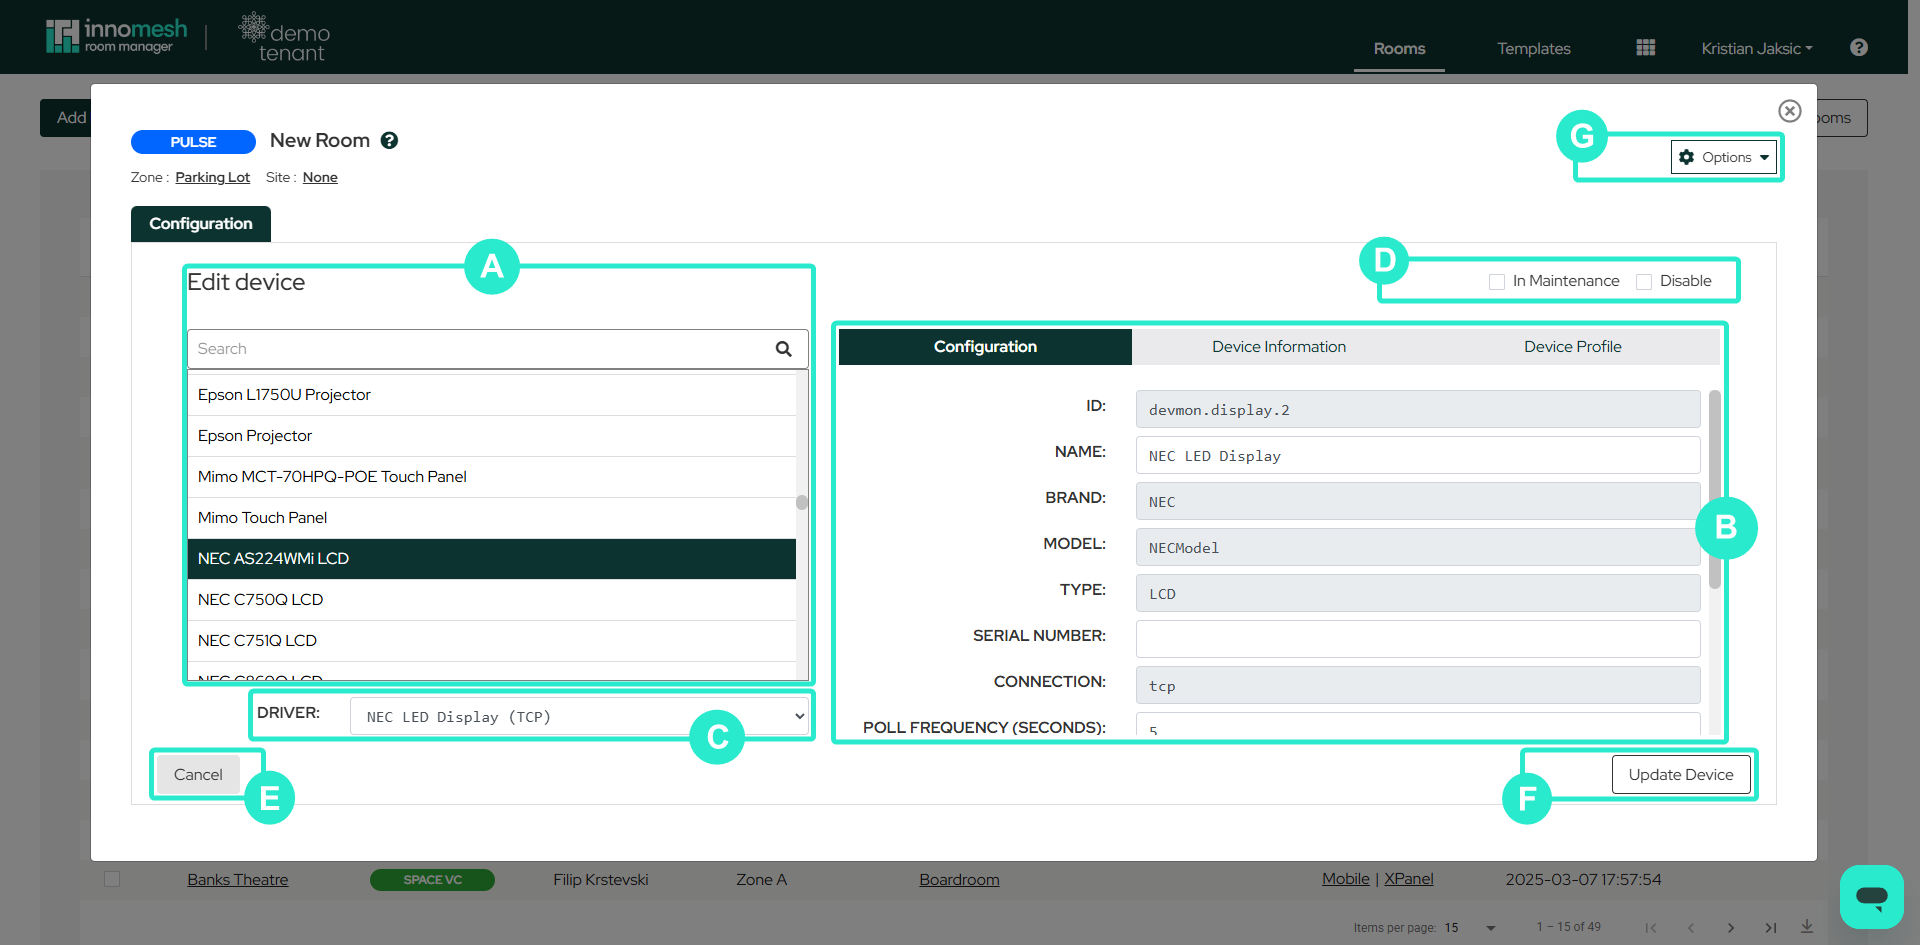Go to previous page of rooms table
Viewport: 1920px width, 945px height.
coord(1691,928)
